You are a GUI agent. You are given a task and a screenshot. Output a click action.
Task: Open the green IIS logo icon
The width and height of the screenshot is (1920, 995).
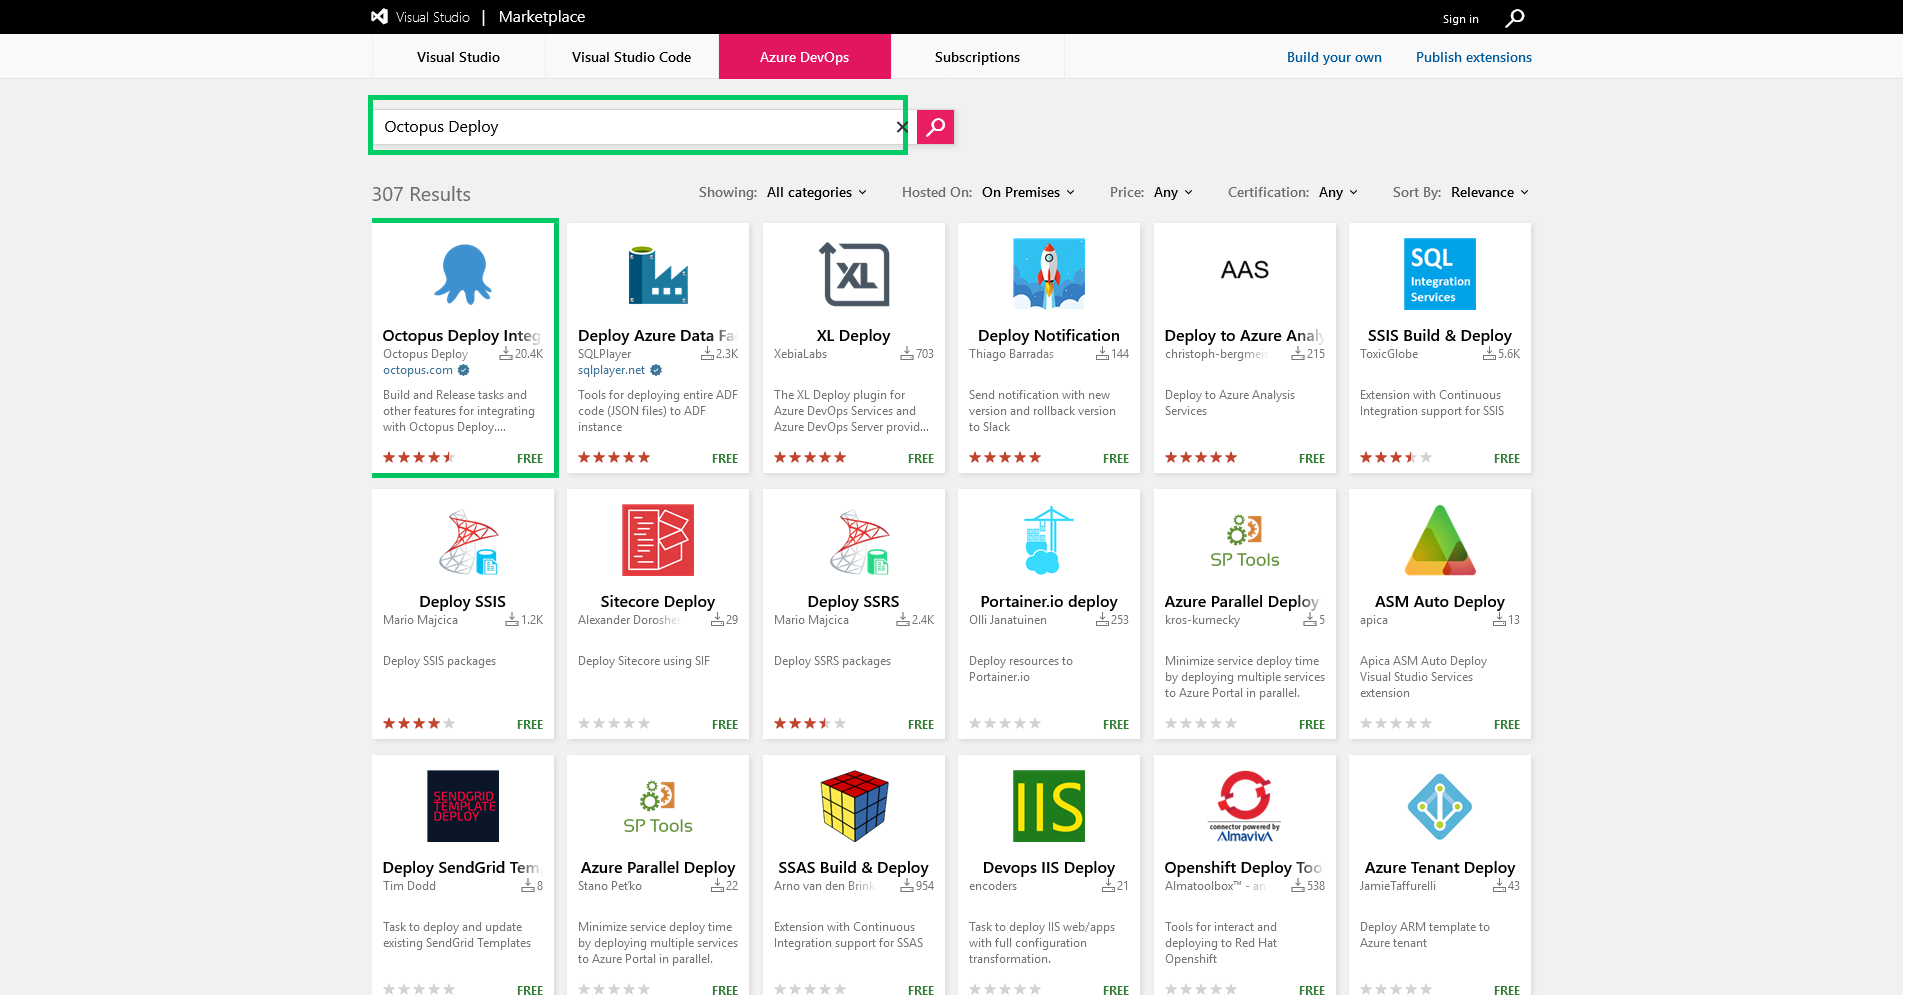point(1049,806)
